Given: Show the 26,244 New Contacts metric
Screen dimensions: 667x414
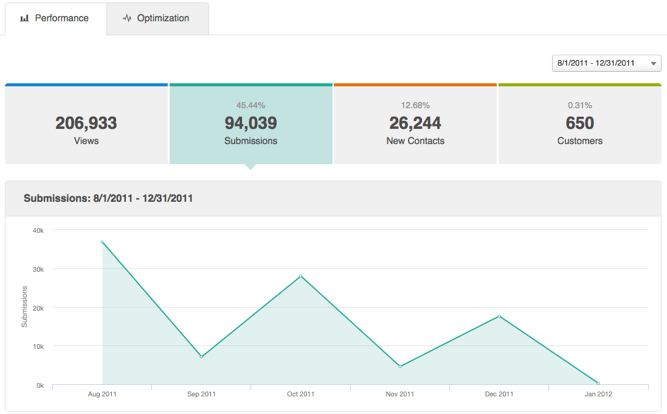Looking at the screenshot, I should [x=415, y=125].
